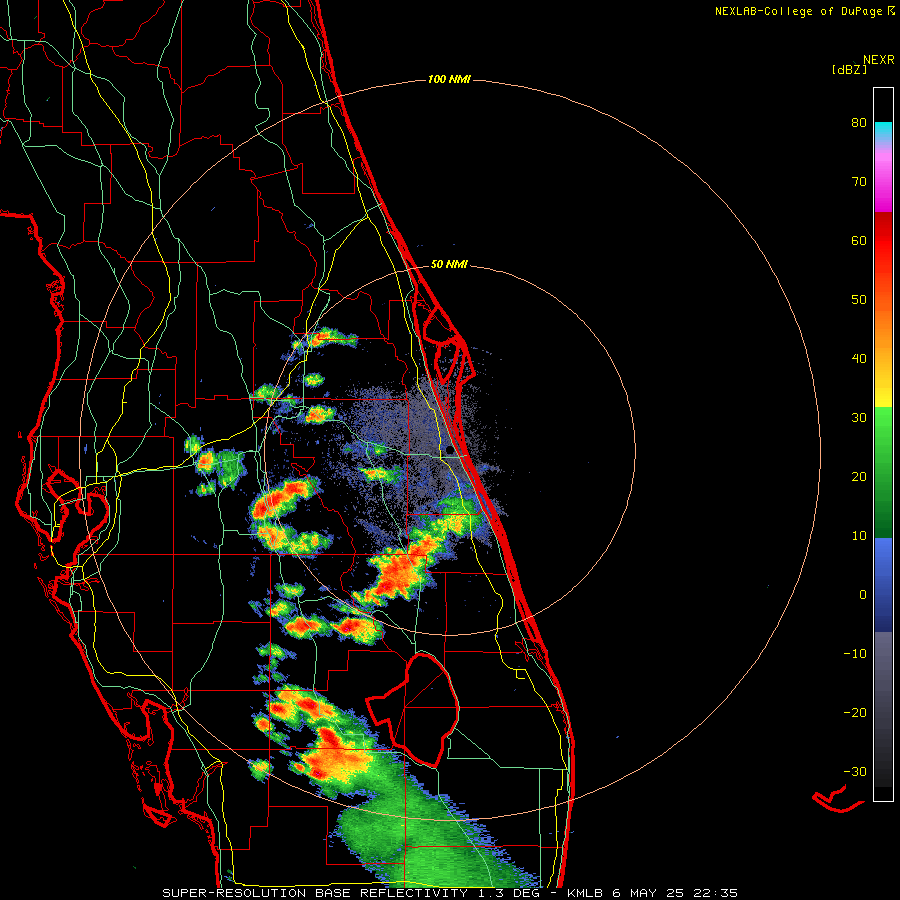Click the 50 value on the dBZ scale
This screenshot has height=900, width=900.
[x=859, y=300]
